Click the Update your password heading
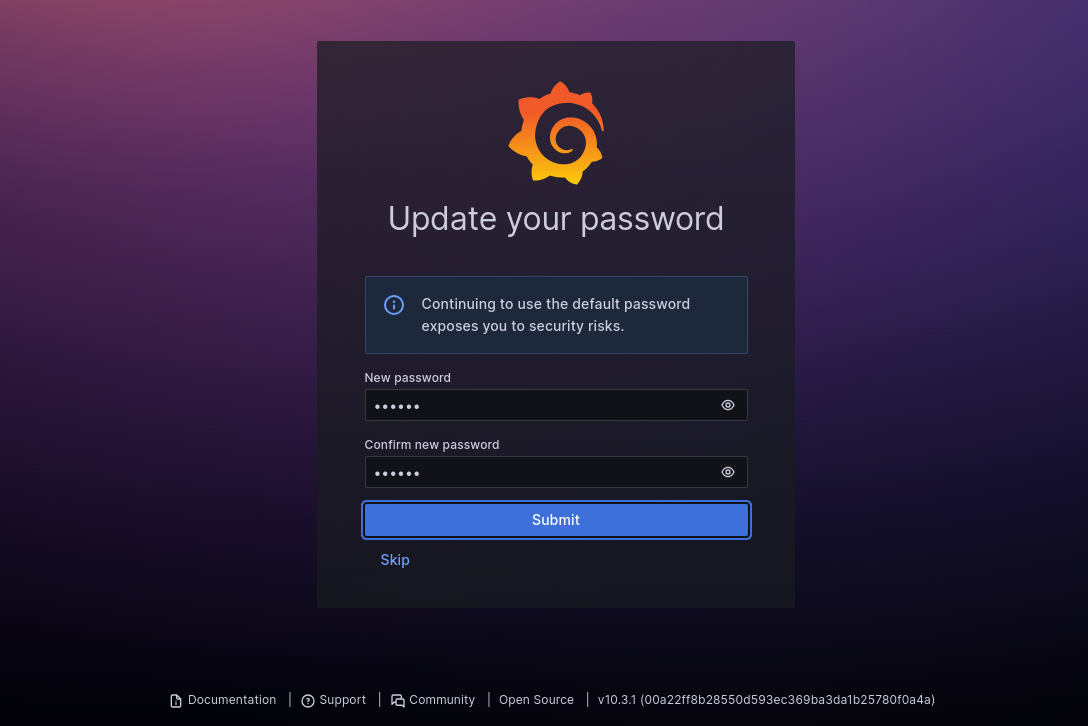This screenshot has height=726, width=1088. (x=556, y=219)
